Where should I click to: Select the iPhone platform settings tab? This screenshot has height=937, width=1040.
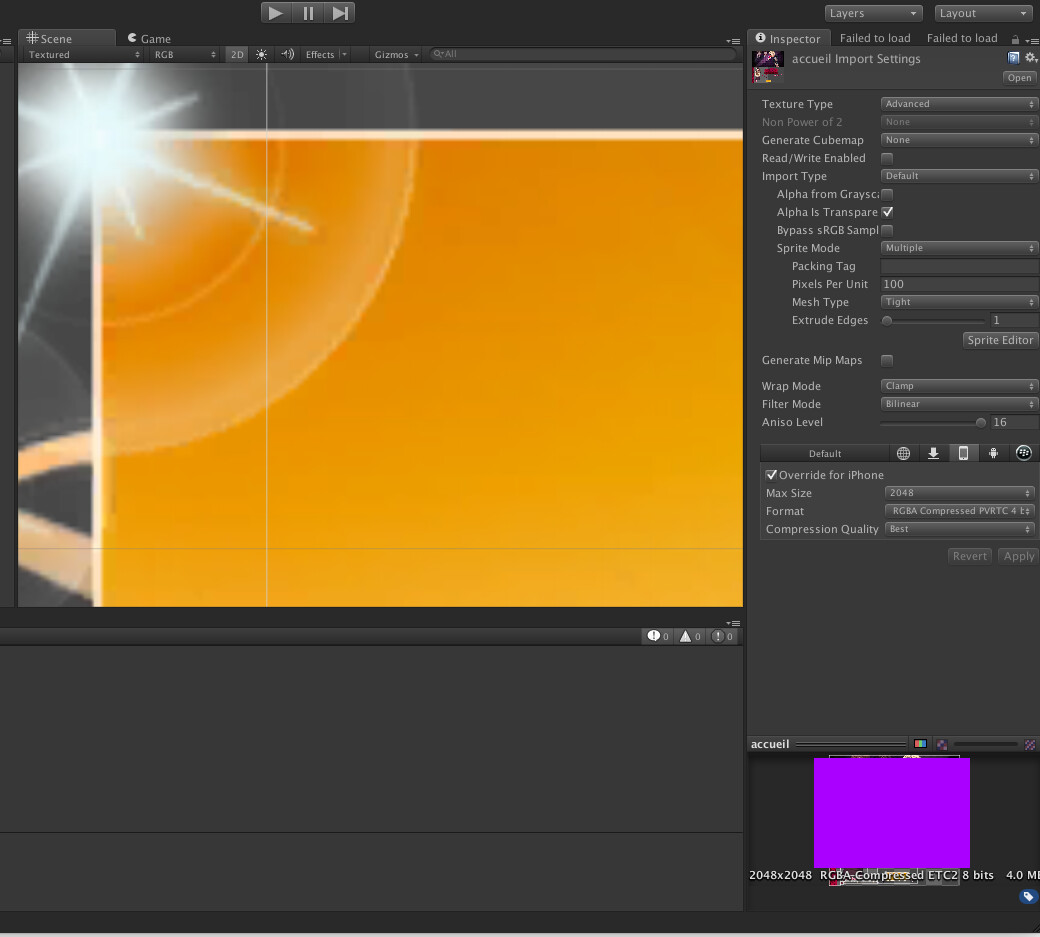coord(963,453)
